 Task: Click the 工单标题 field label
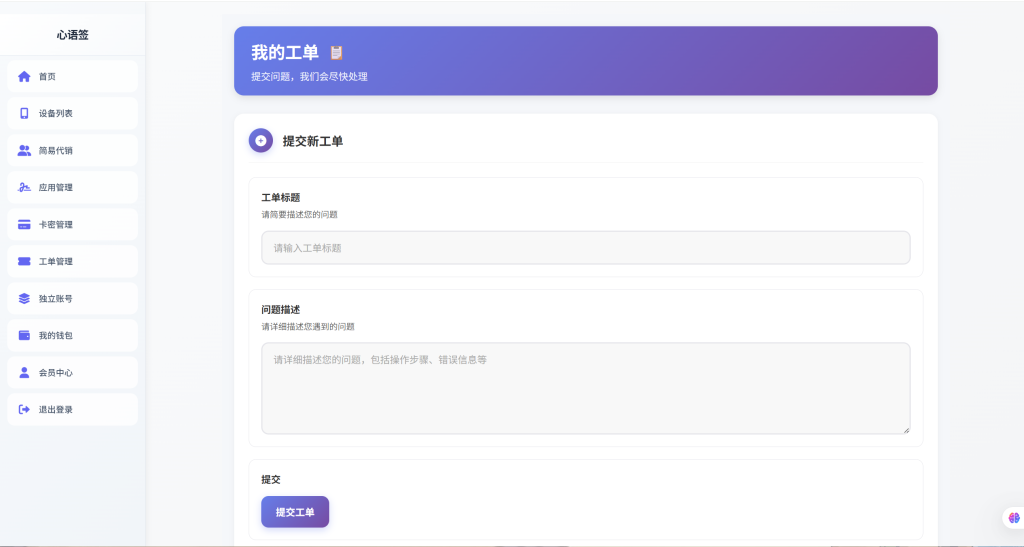[281, 197]
